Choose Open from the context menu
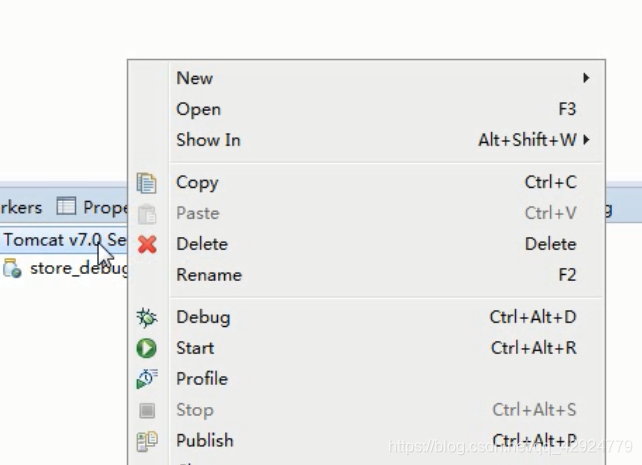642x465 pixels. pos(366,109)
